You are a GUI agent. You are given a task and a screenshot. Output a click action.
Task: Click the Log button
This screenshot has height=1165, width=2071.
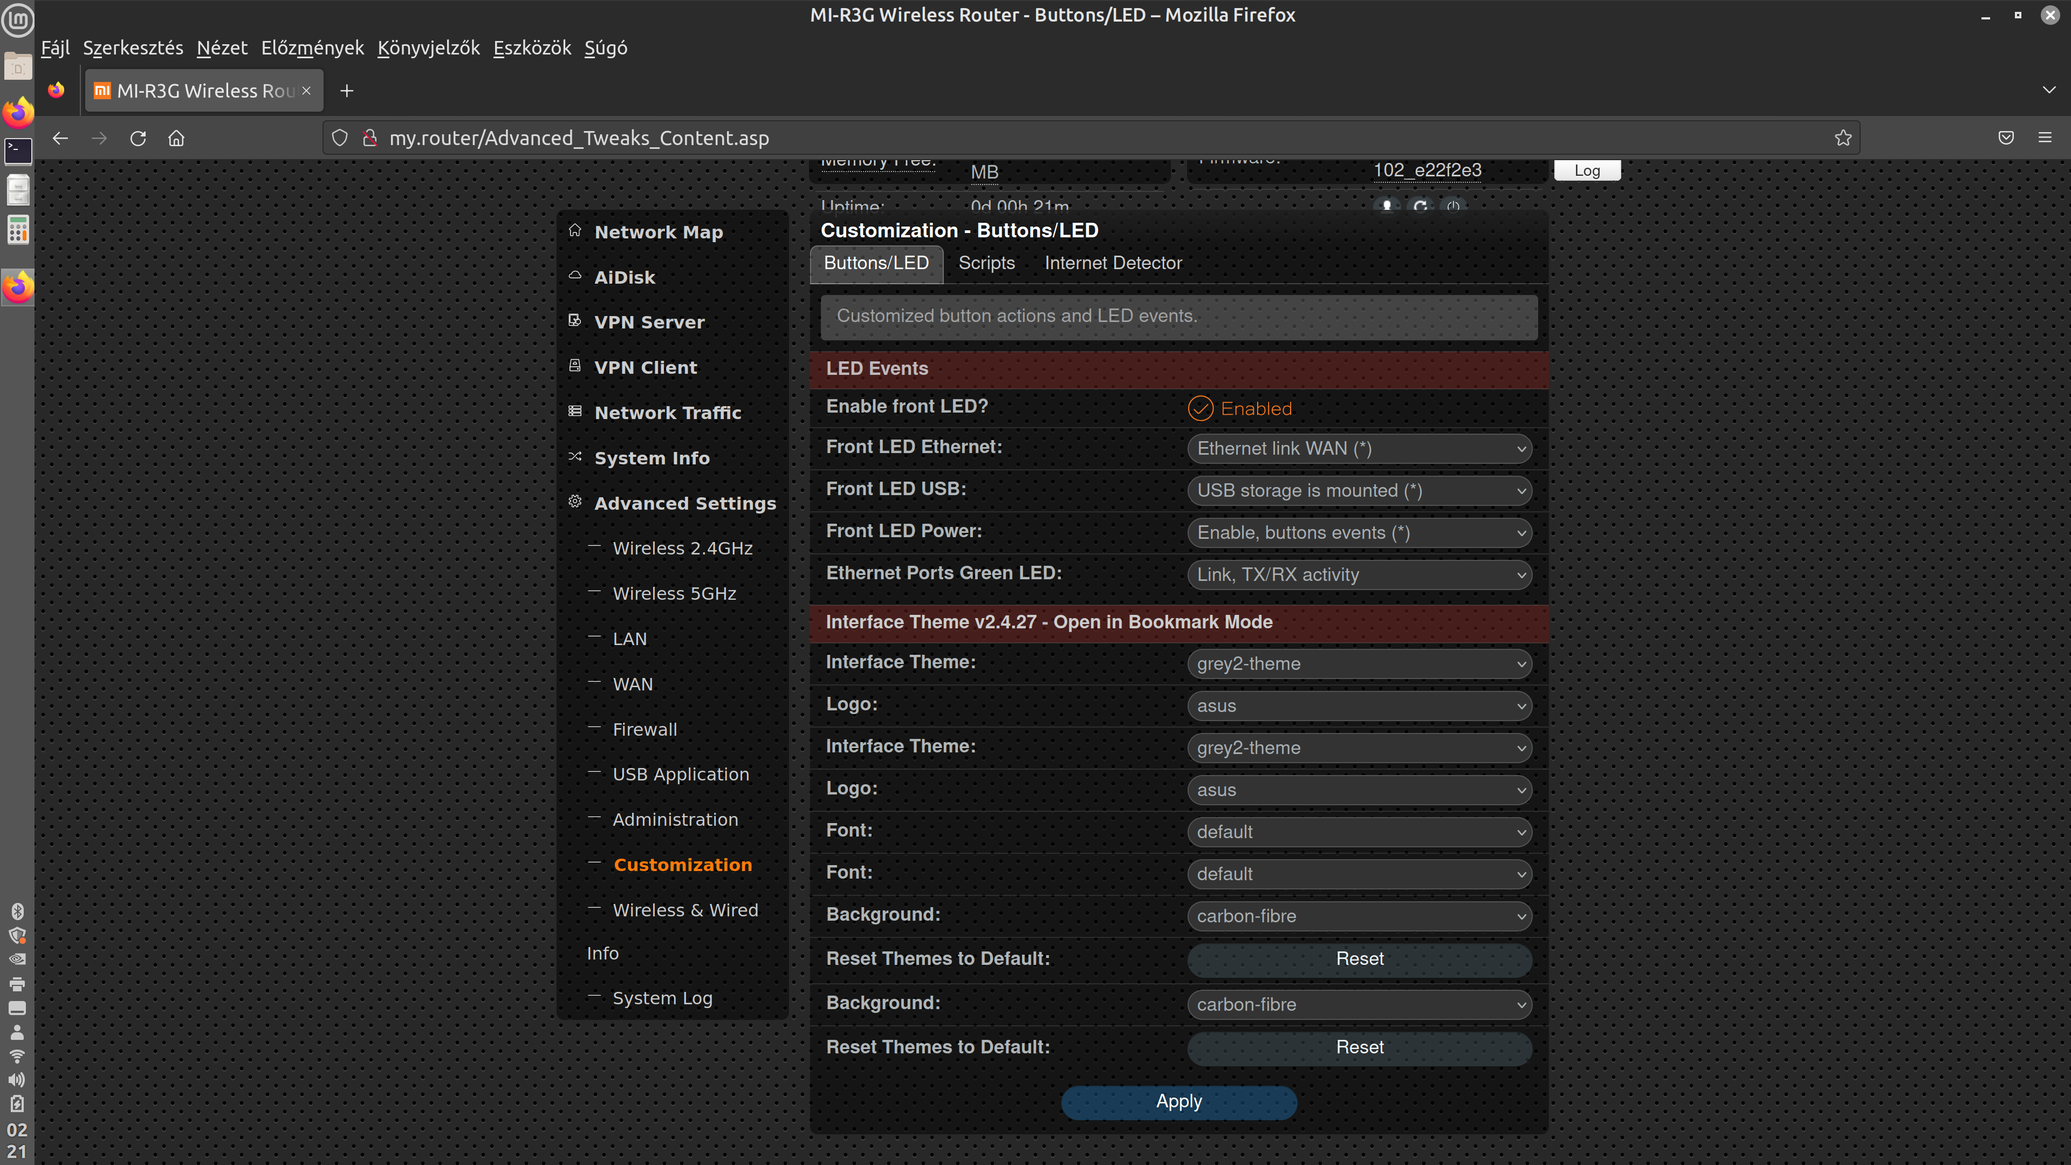coord(1586,171)
